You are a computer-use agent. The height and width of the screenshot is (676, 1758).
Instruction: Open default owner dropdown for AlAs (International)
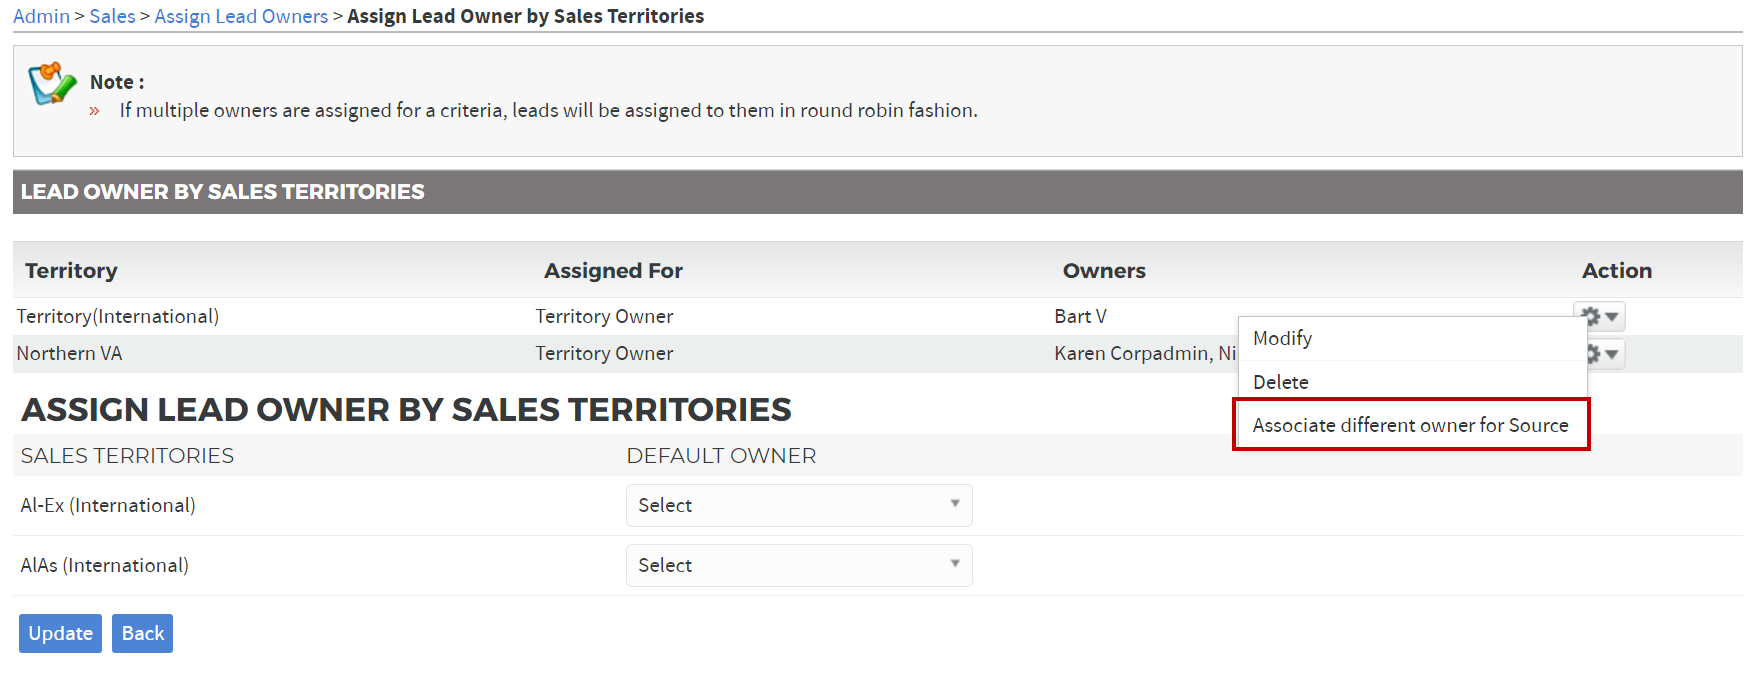click(x=799, y=565)
